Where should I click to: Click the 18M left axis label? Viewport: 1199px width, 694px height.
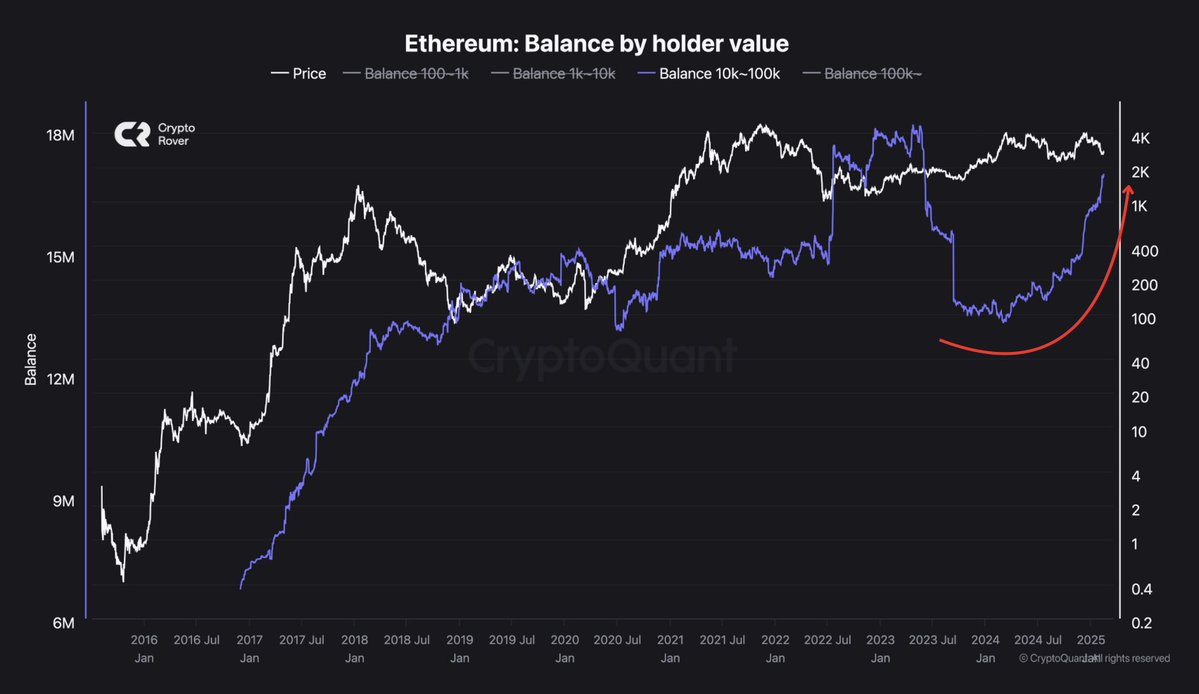tap(60, 135)
